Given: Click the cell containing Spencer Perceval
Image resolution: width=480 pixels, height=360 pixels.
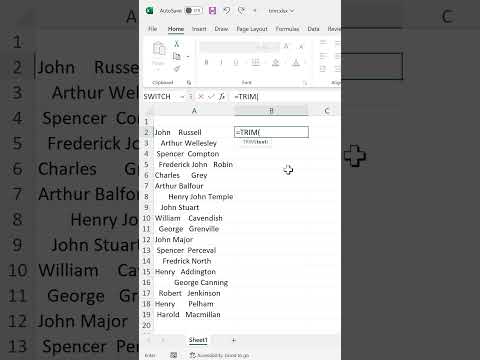Looking at the screenshot, I should tap(194, 250).
